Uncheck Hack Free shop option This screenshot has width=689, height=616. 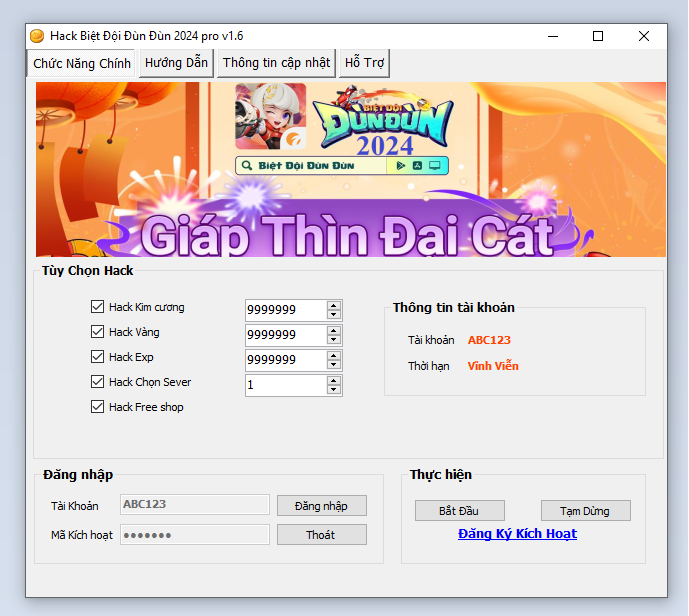[98, 407]
